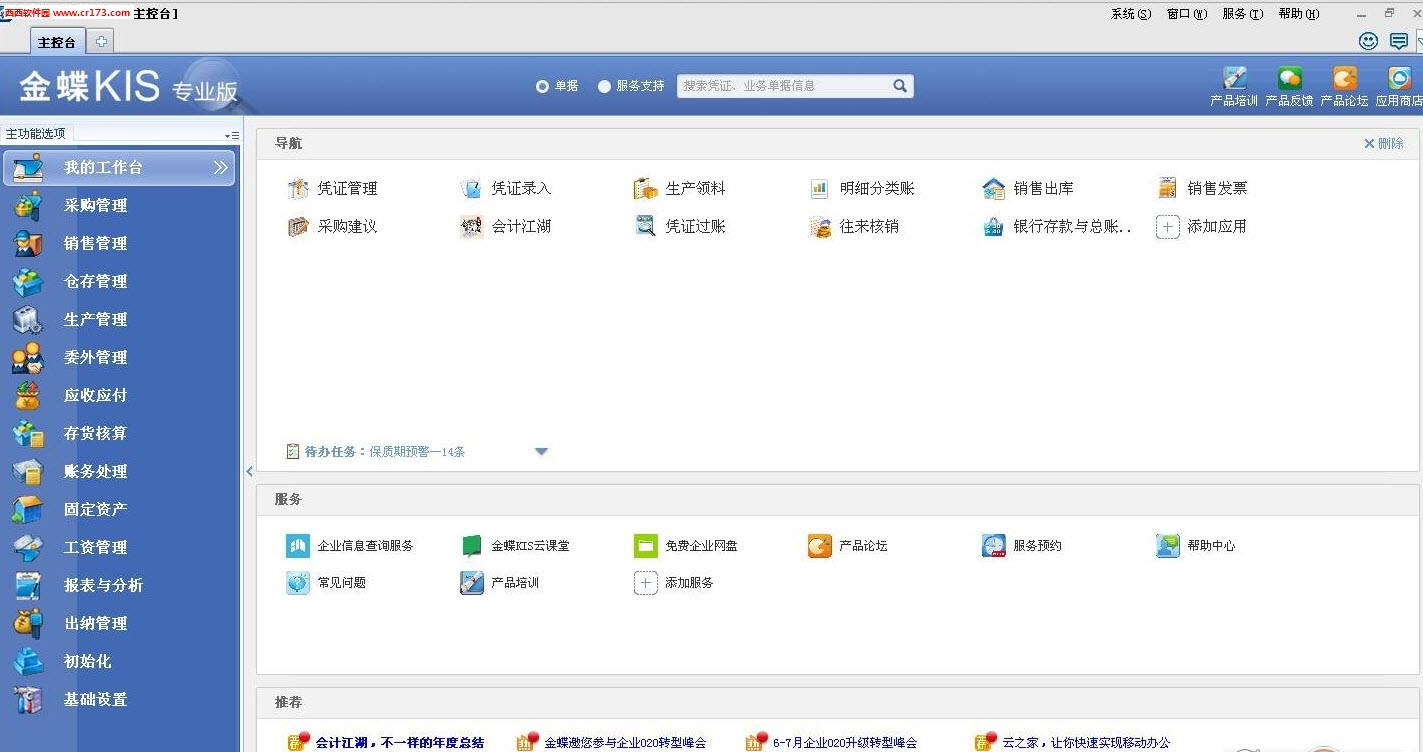Select 初始化 in sidebar
This screenshot has height=752, width=1423.
pos(120,662)
